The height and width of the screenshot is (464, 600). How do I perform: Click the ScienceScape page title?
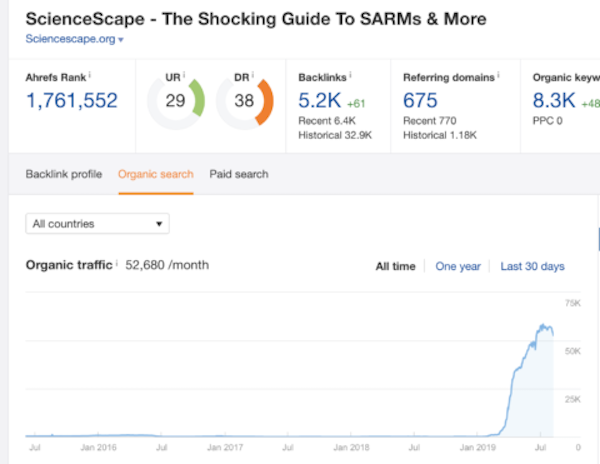(256, 19)
